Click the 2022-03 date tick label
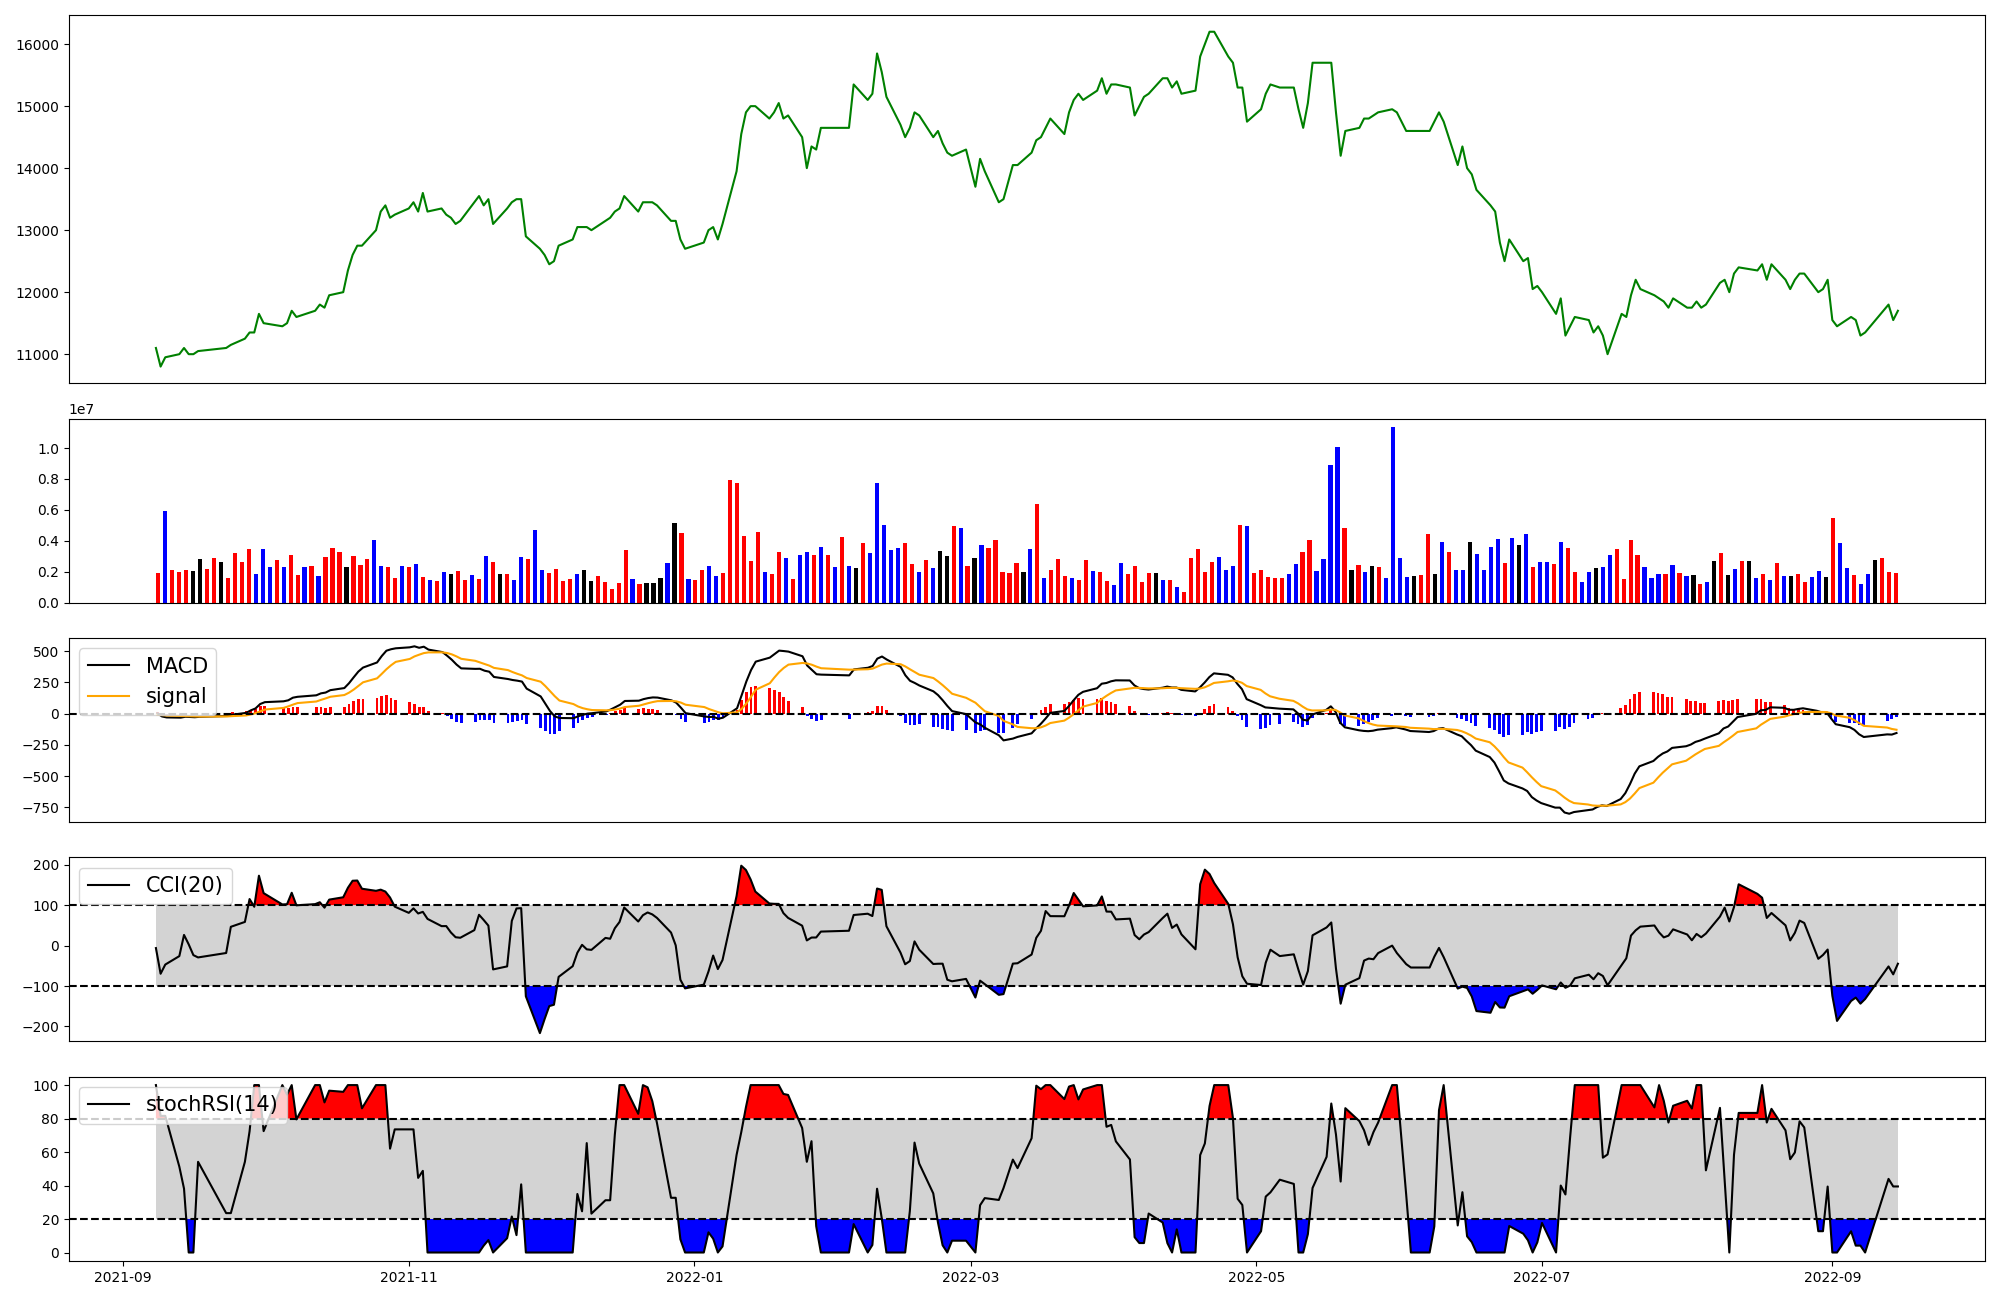Viewport: 2000px width, 1300px height. pyautogui.click(x=970, y=1277)
